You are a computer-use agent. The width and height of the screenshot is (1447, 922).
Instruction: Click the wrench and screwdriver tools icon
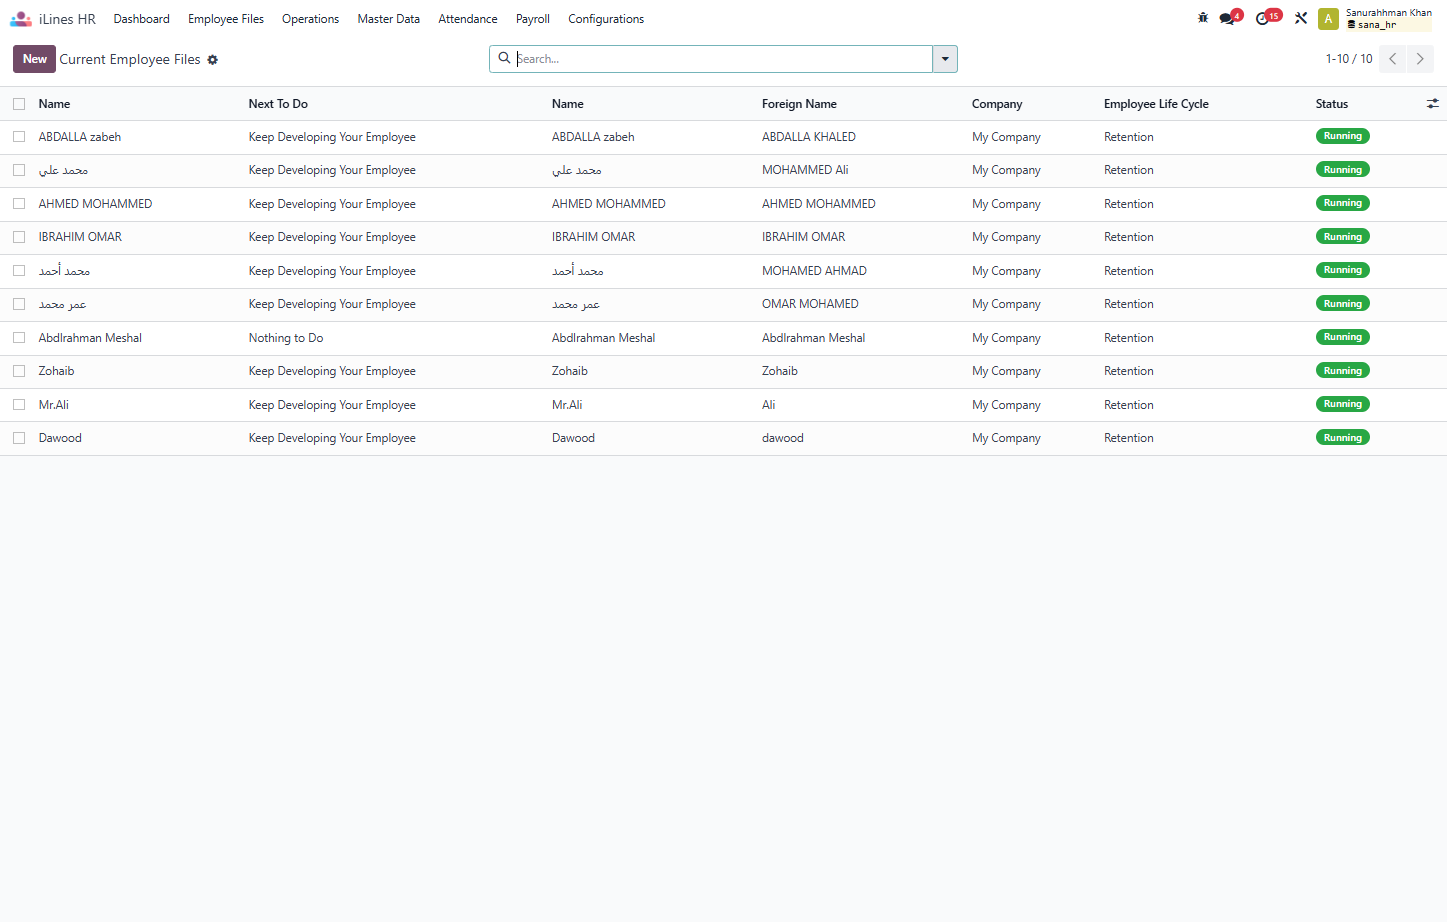[x=1301, y=18]
